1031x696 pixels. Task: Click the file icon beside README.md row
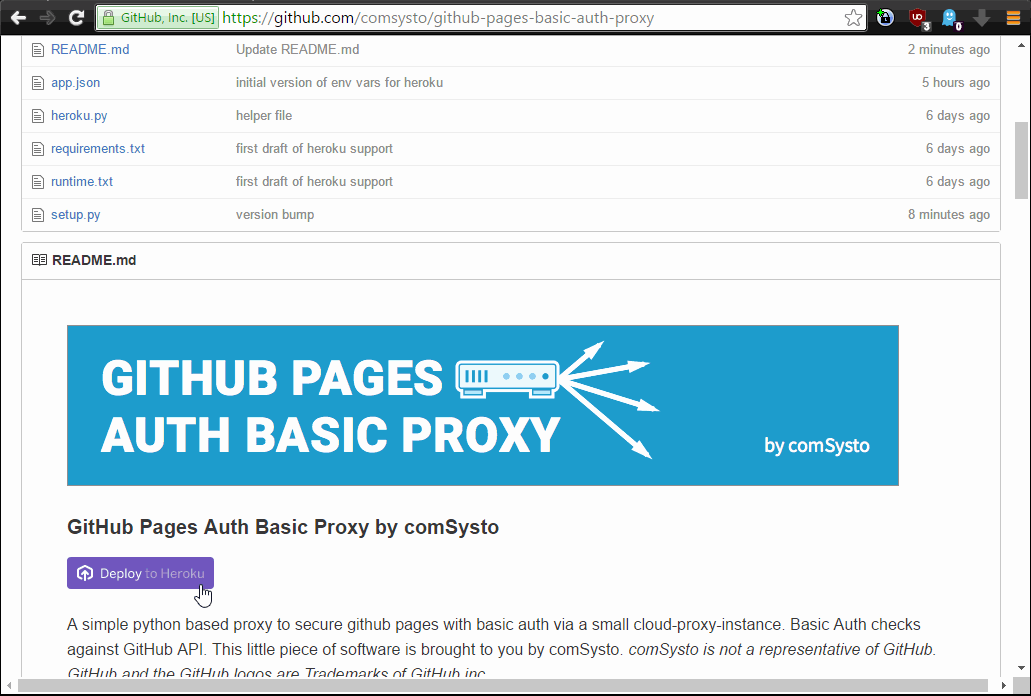[x=38, y=50]
